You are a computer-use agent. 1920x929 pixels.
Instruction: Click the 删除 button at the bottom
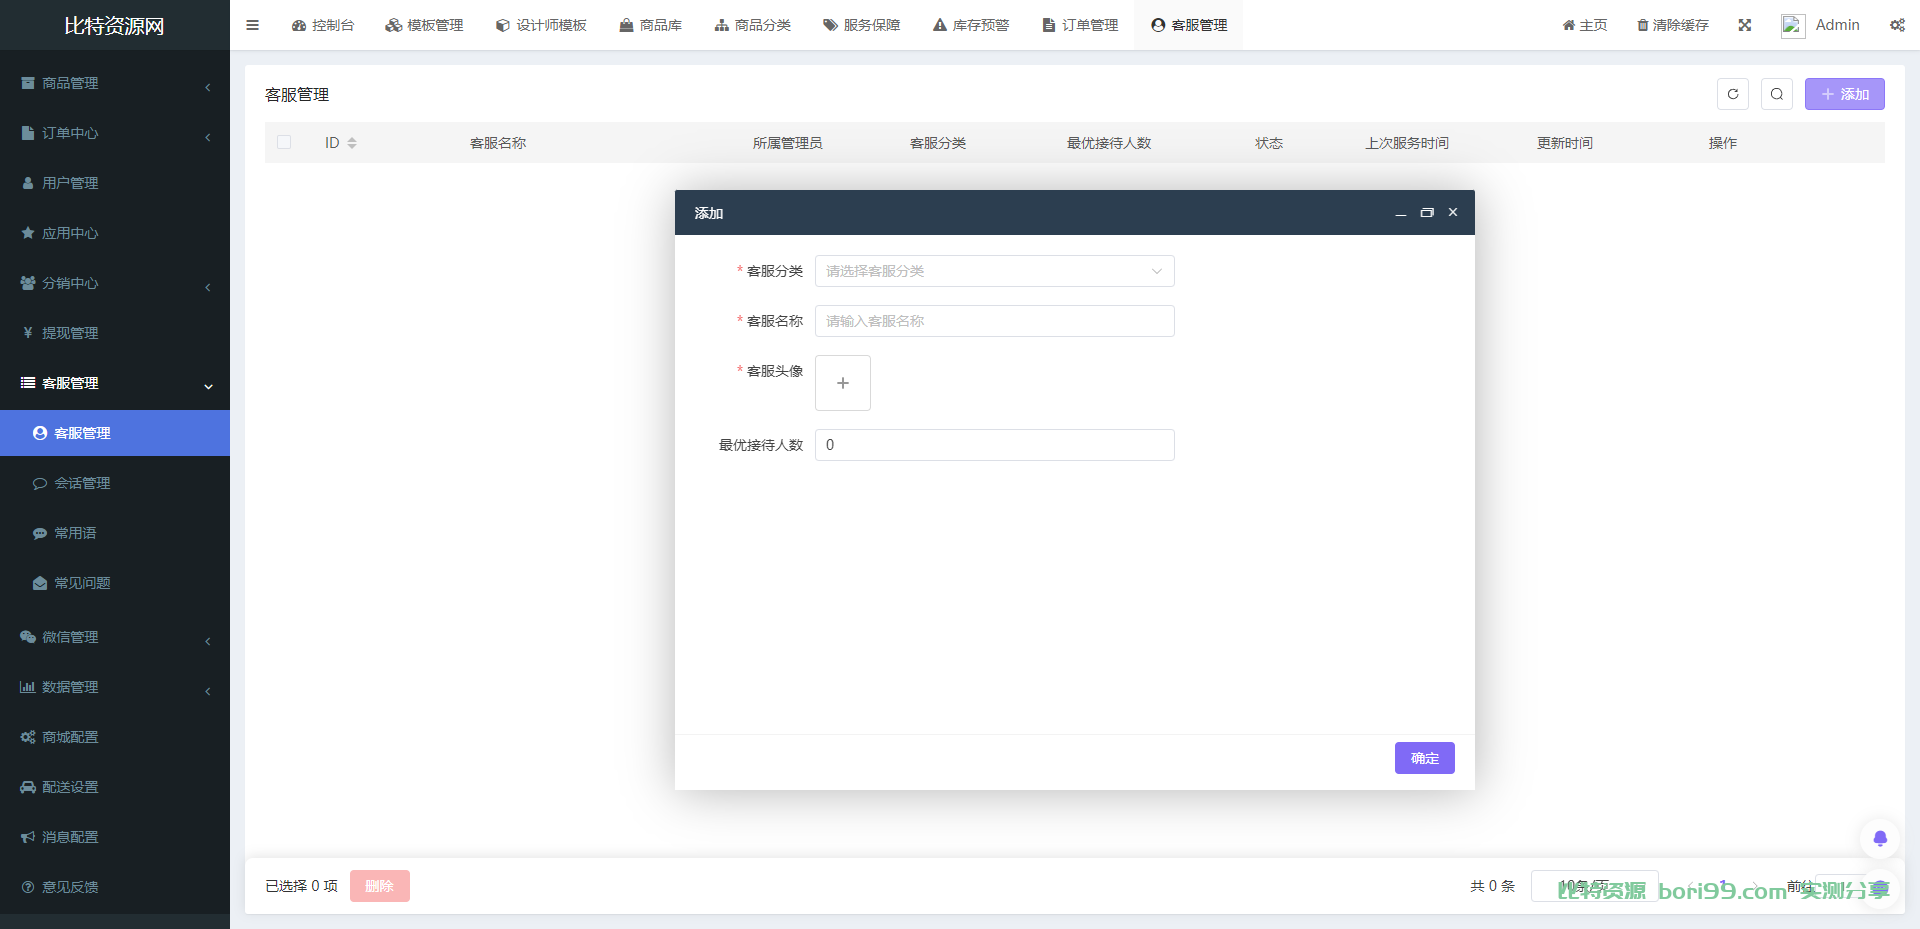(x=380, y=886)
